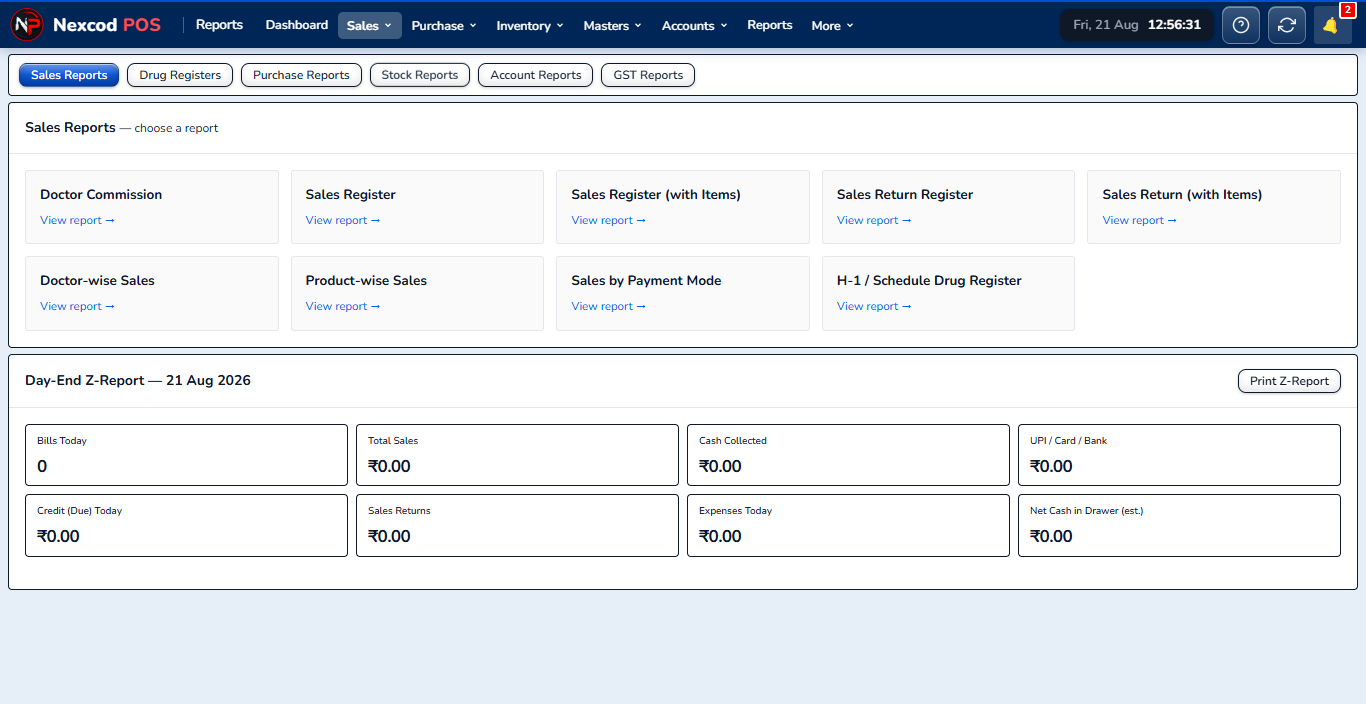
Task: Select the Sales Reports tab
Action: pyautogui.click(x=69, y=75)
